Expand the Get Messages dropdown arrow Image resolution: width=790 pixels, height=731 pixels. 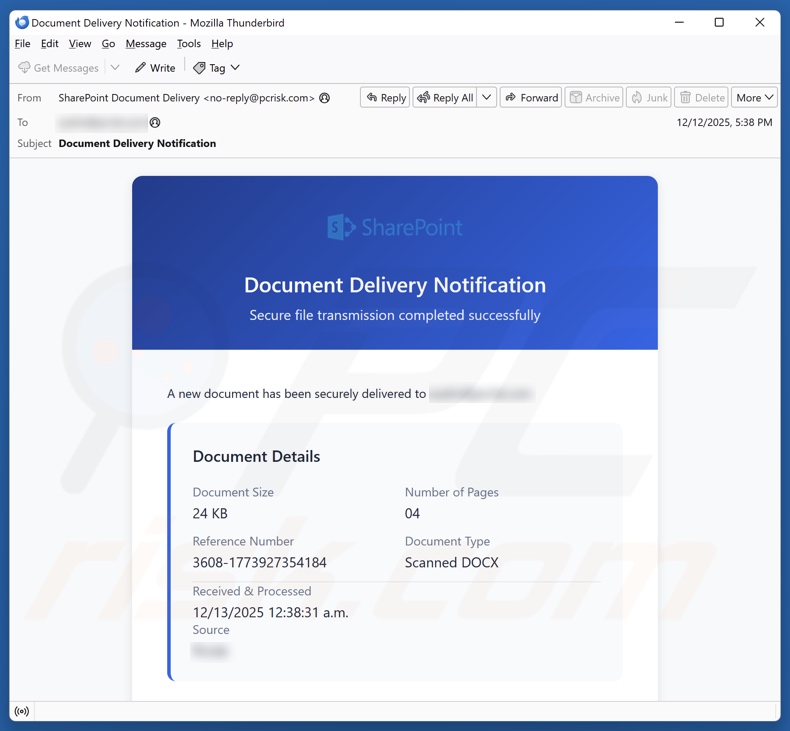(115, 68)
